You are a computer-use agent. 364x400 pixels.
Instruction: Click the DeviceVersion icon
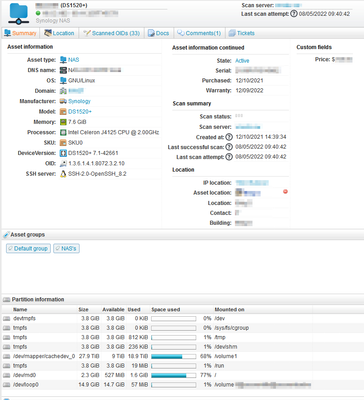[x=63, y=153]
